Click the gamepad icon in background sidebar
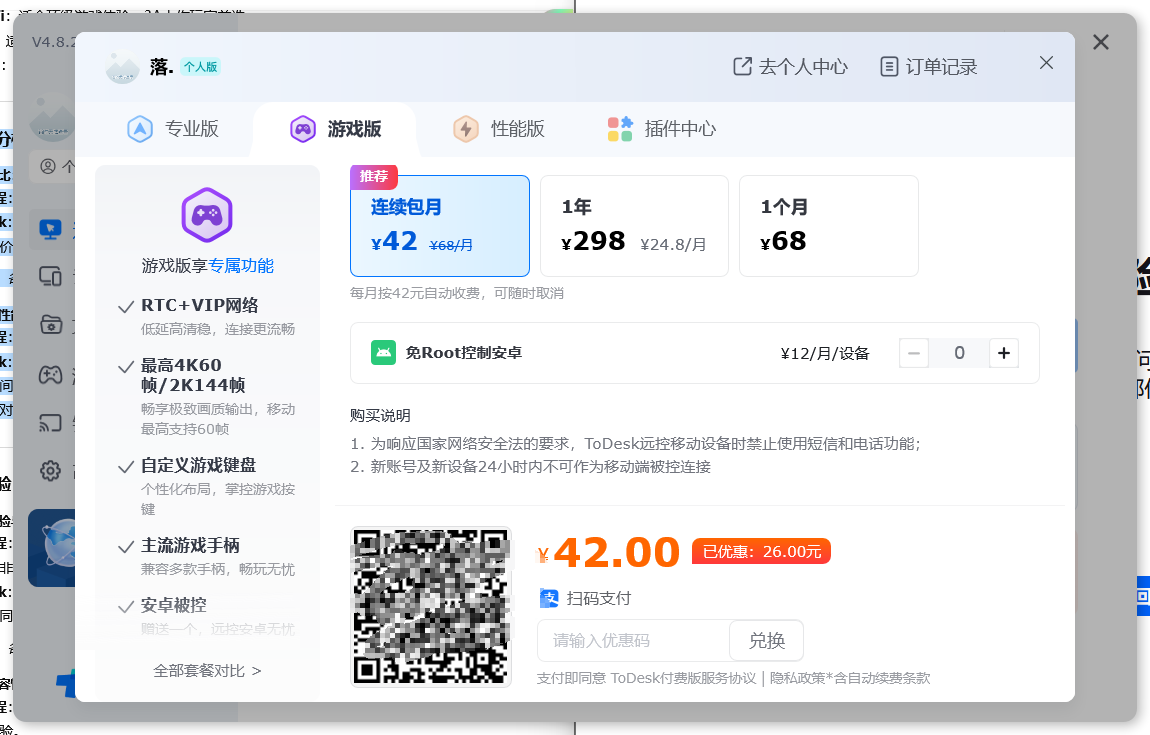The image size is (1150, 735). point(51,376)
